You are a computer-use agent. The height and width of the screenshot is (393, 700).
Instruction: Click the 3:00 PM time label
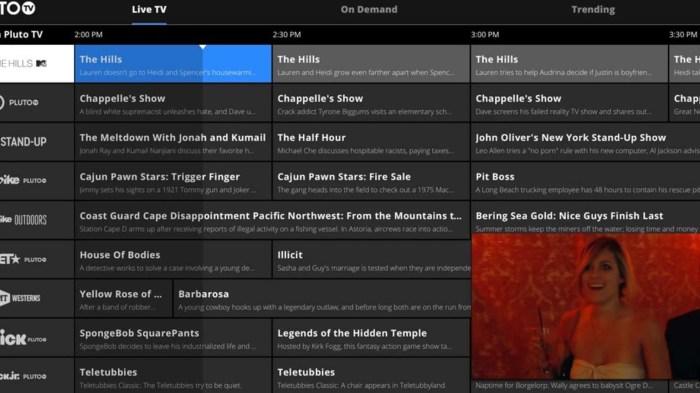click(x=485, y=34)
